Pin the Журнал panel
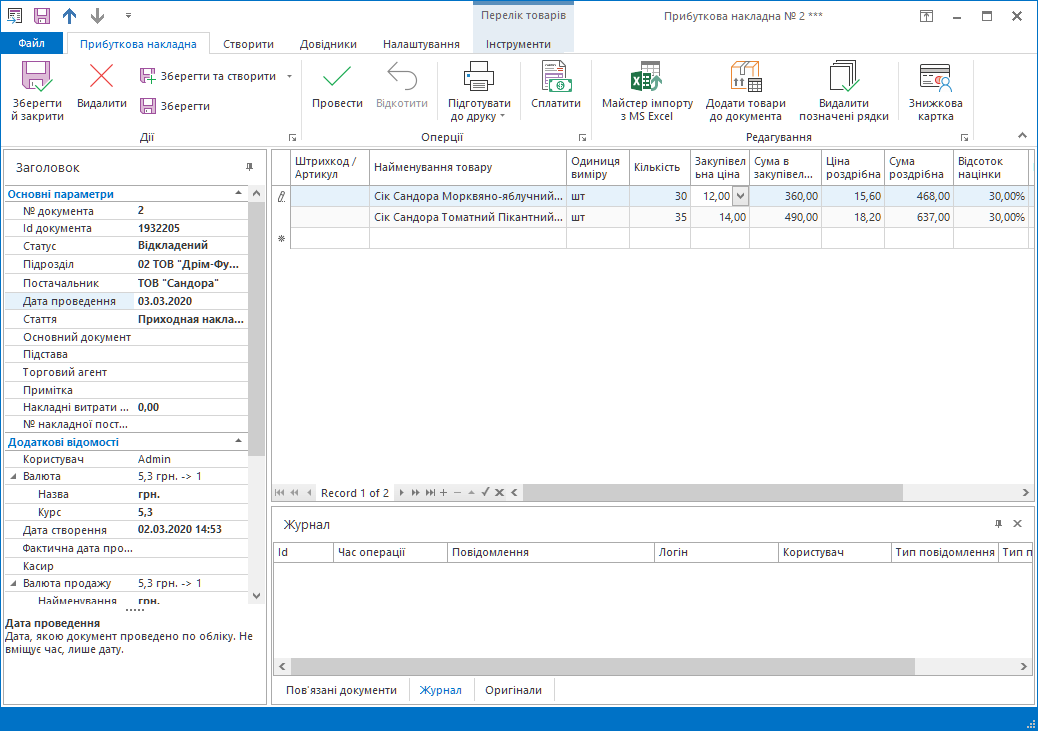 [998, 524]
